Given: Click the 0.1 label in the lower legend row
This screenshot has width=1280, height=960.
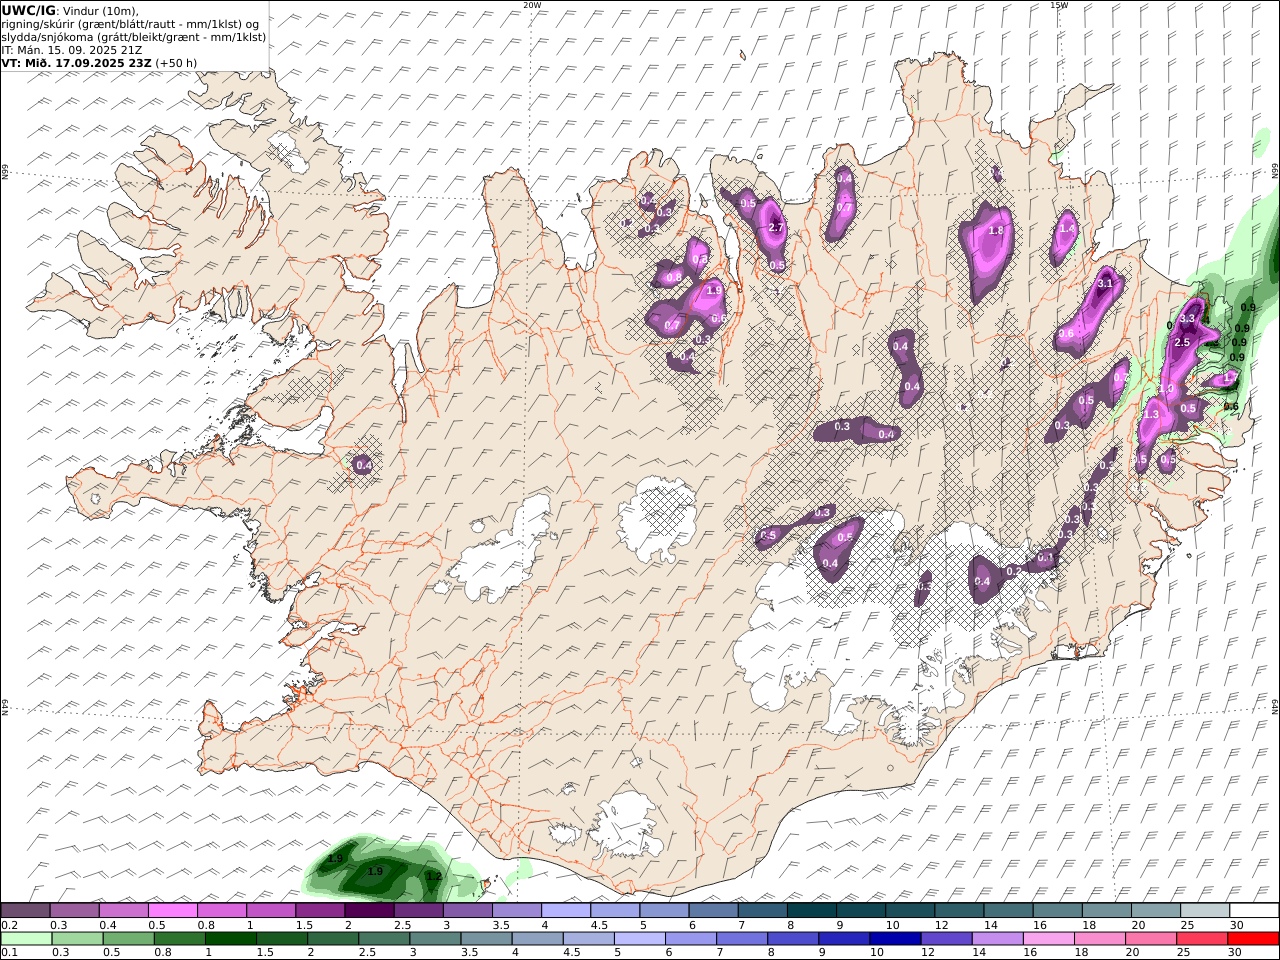Looking at the screenshot, I should [x=9, y=952].
